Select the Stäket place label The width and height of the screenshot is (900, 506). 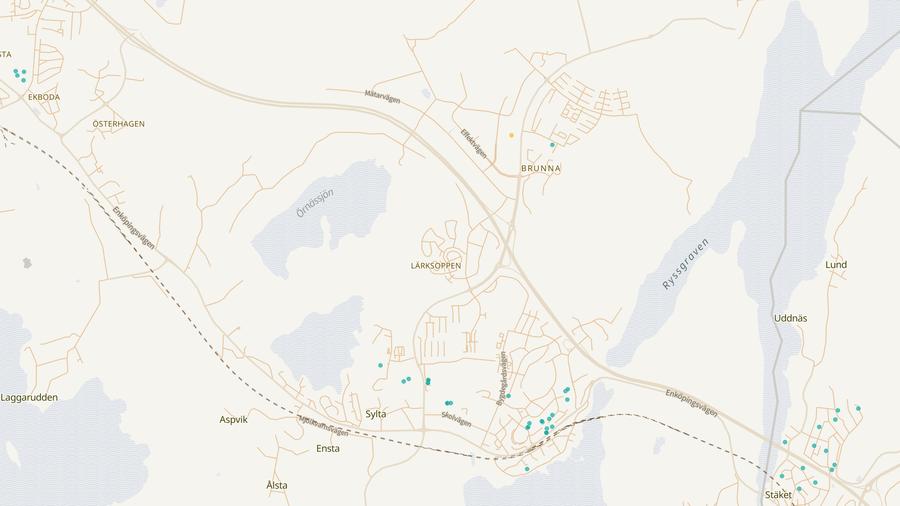(x=777, y=495)
